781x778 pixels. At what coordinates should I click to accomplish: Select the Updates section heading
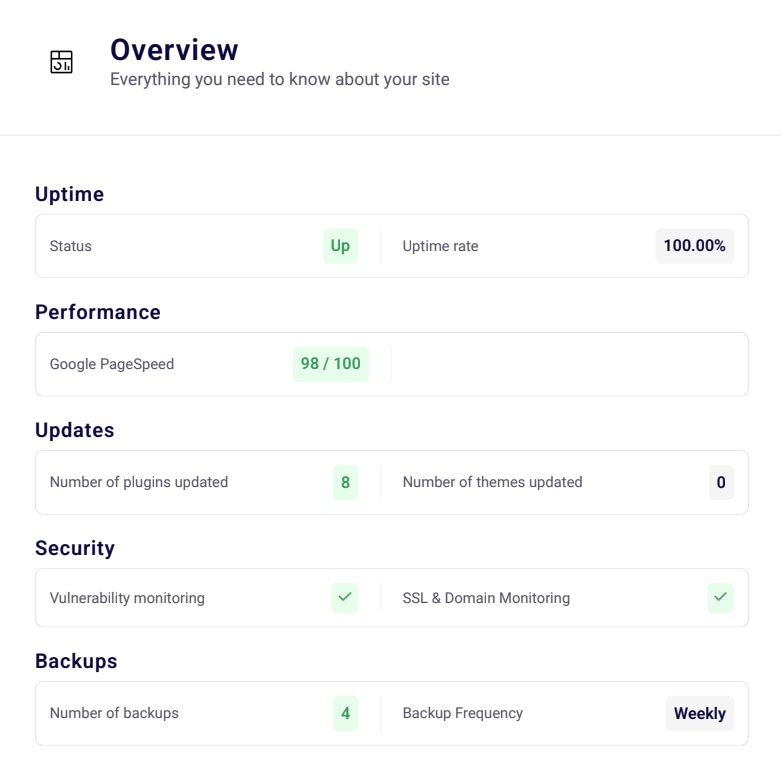point(75,430)
